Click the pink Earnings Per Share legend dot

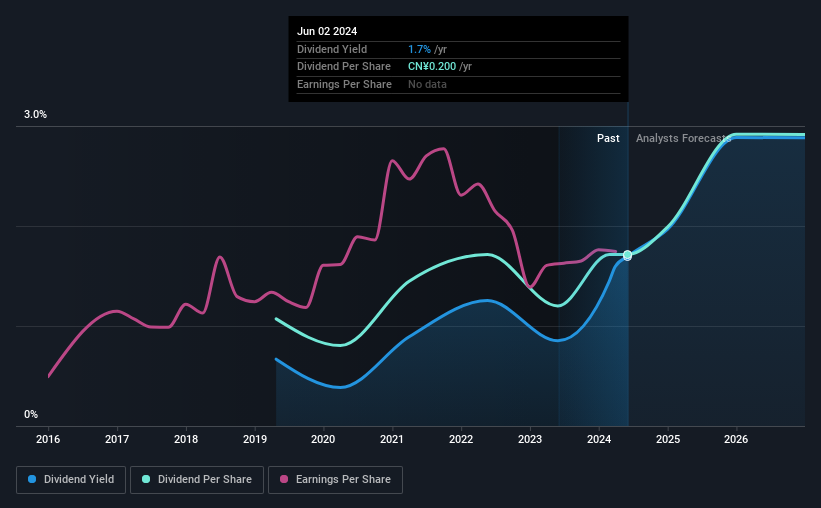[x=284, y=479]
